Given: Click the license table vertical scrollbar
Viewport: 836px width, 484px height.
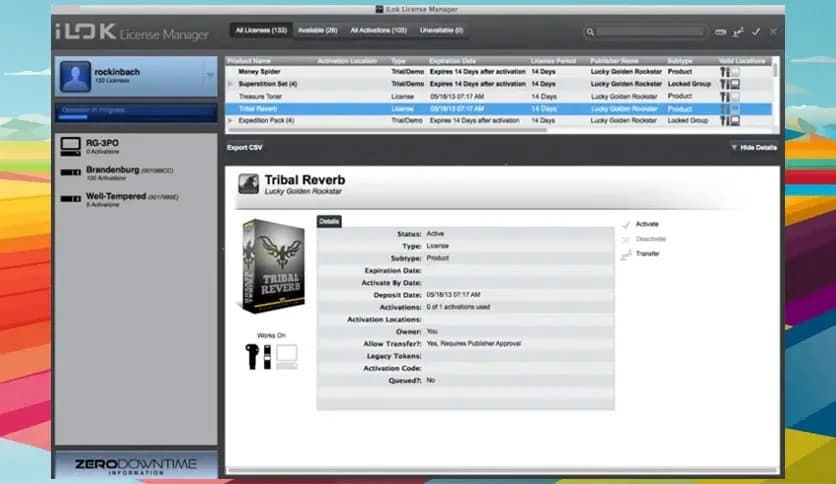Looking at the screenshot, I should click(x=775, y=70).
